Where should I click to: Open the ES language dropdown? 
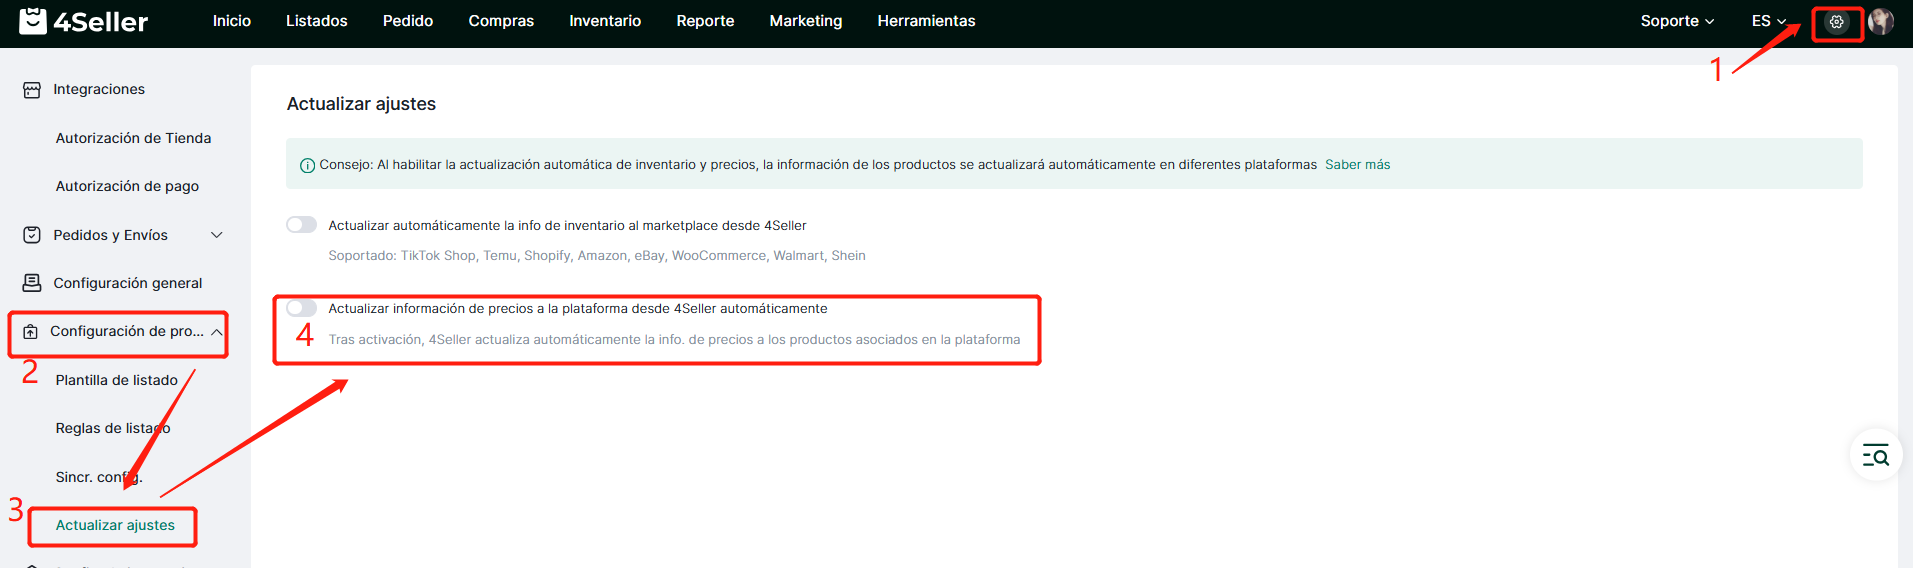coord(1768,21)
